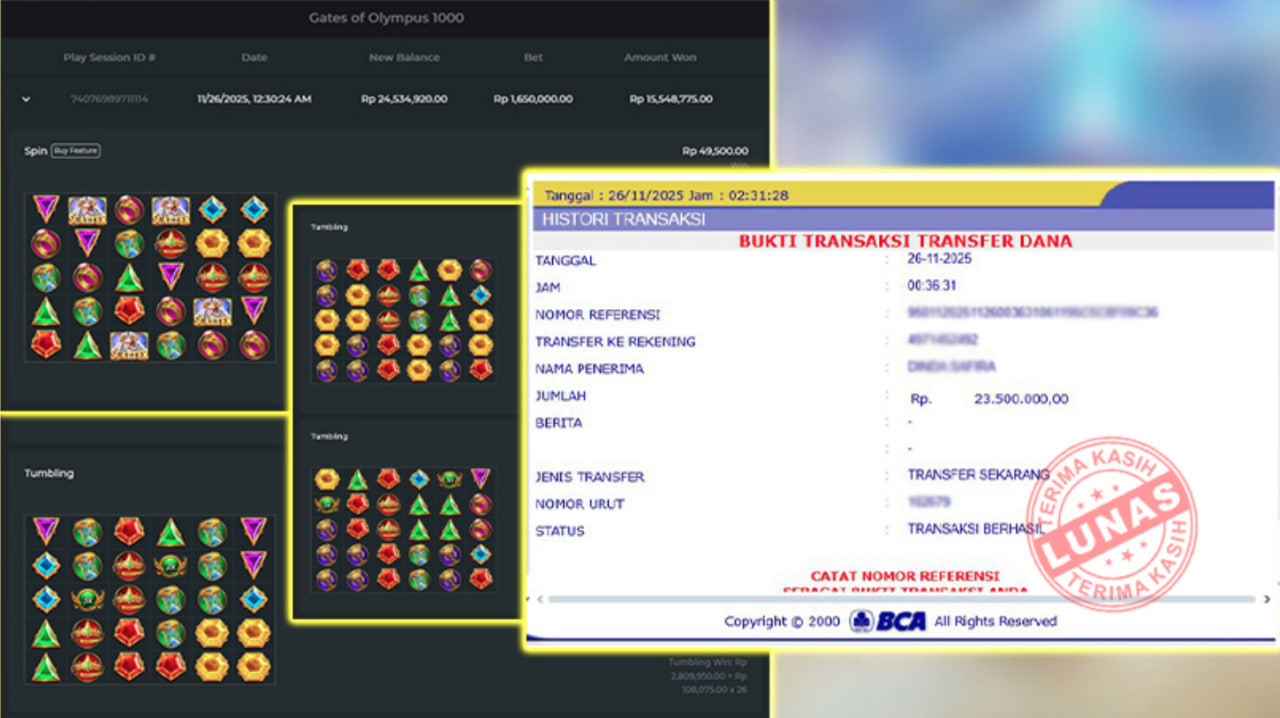Click session ID 74076989711114

coord(109,99)
